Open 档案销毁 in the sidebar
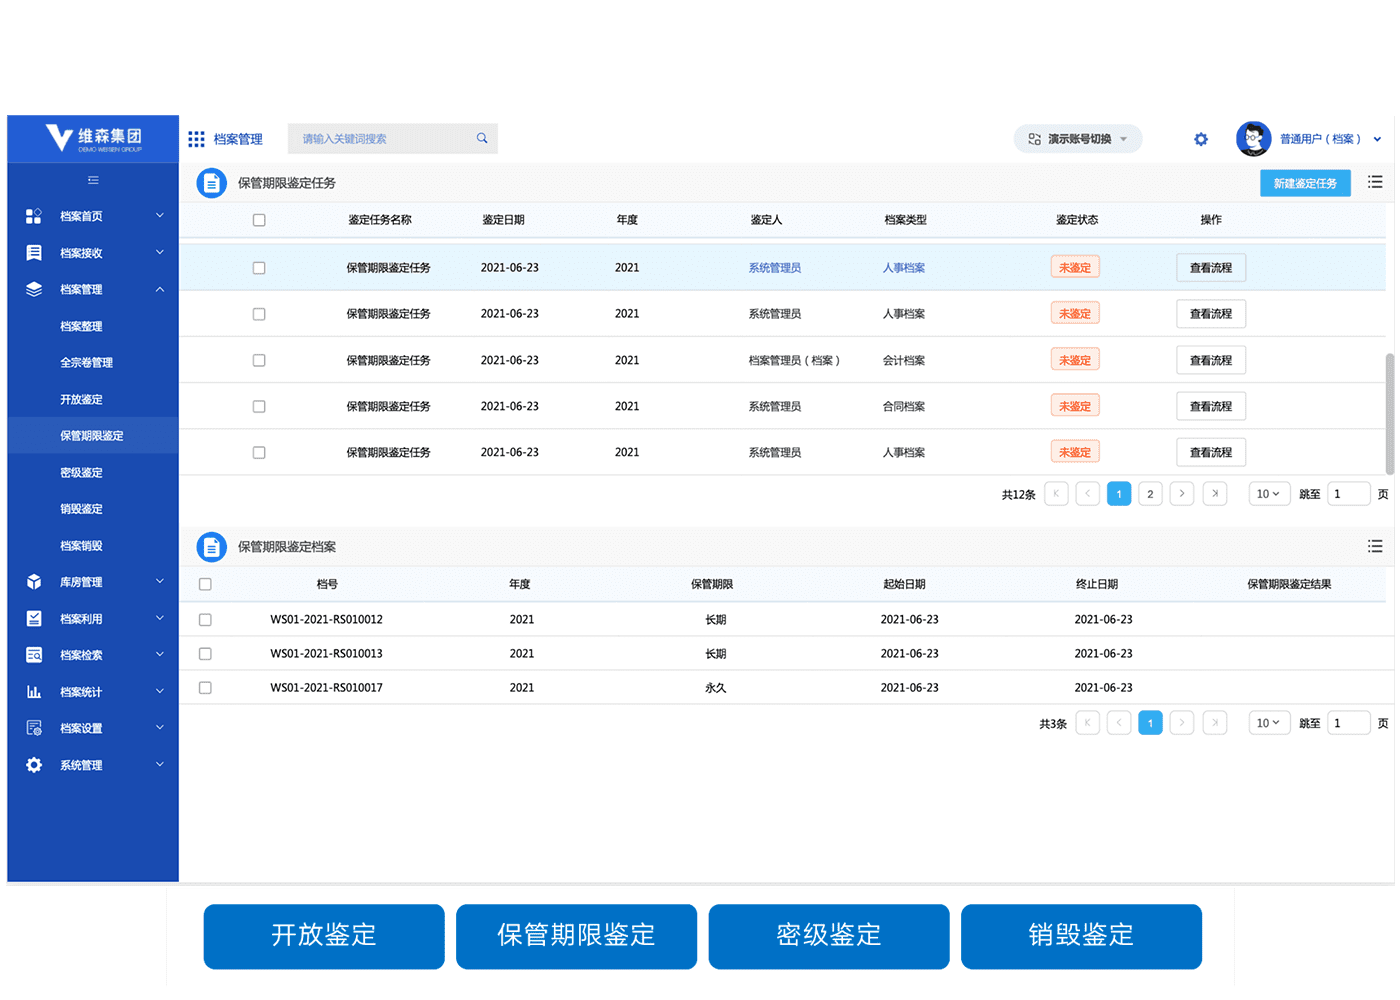Image resolution: width=1400 pixels, height=1000 pixels. pyautogui.click(x=81, y=546)
